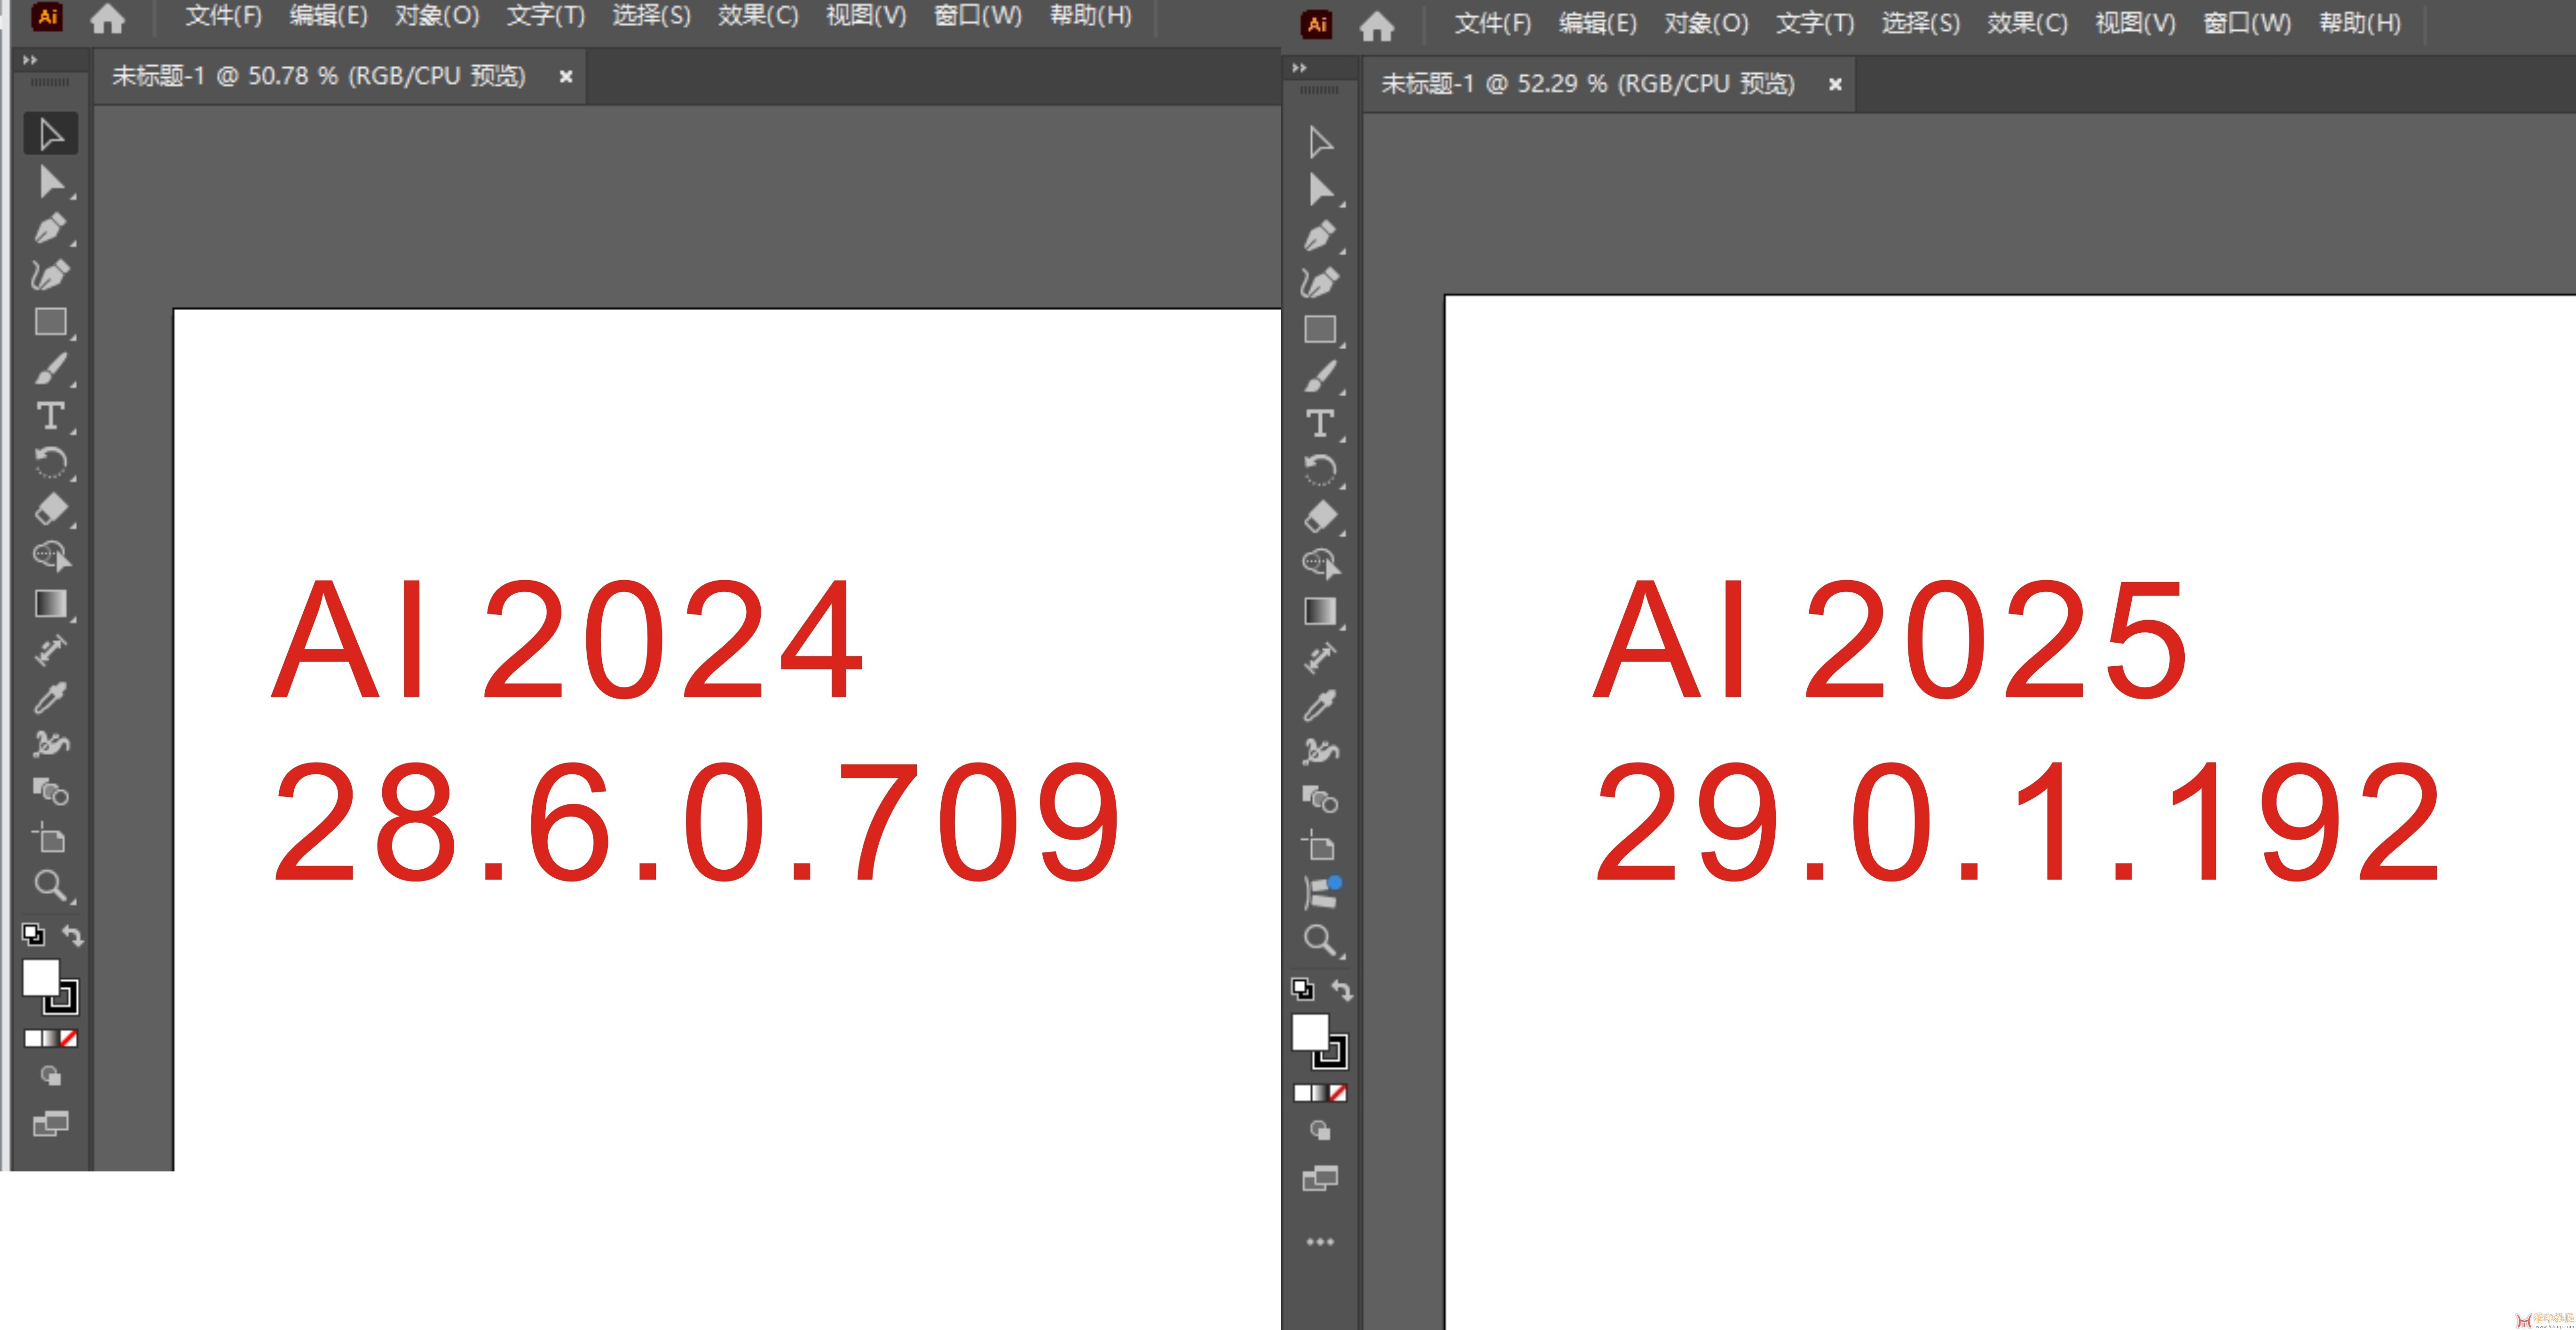Image resolution: width=2576 pixels, height=1330 pixels.
Task: Activate the Zoom tool in right window
Action: 1320,940
